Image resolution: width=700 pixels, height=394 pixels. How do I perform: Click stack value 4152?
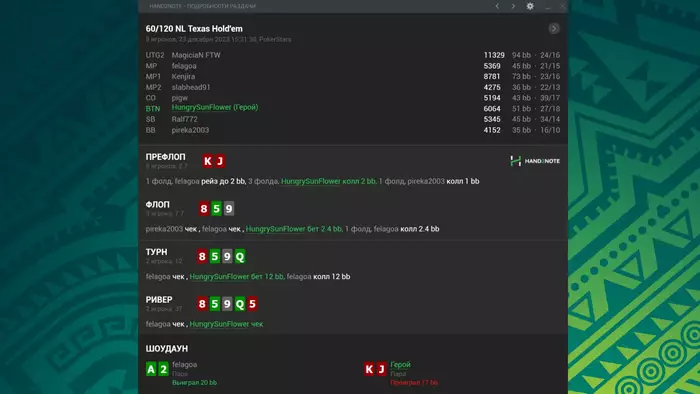[x=492, y=130]
